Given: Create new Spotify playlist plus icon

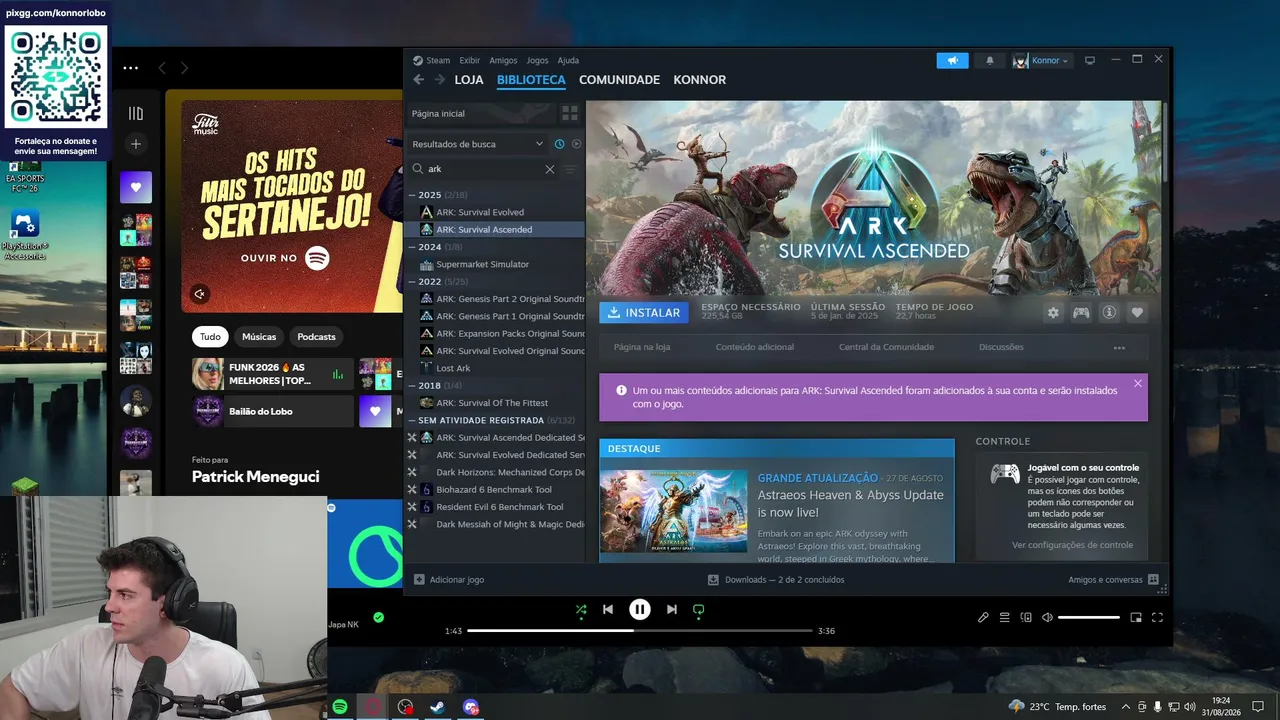Looking at the screenshot, I should coord(136,144).
